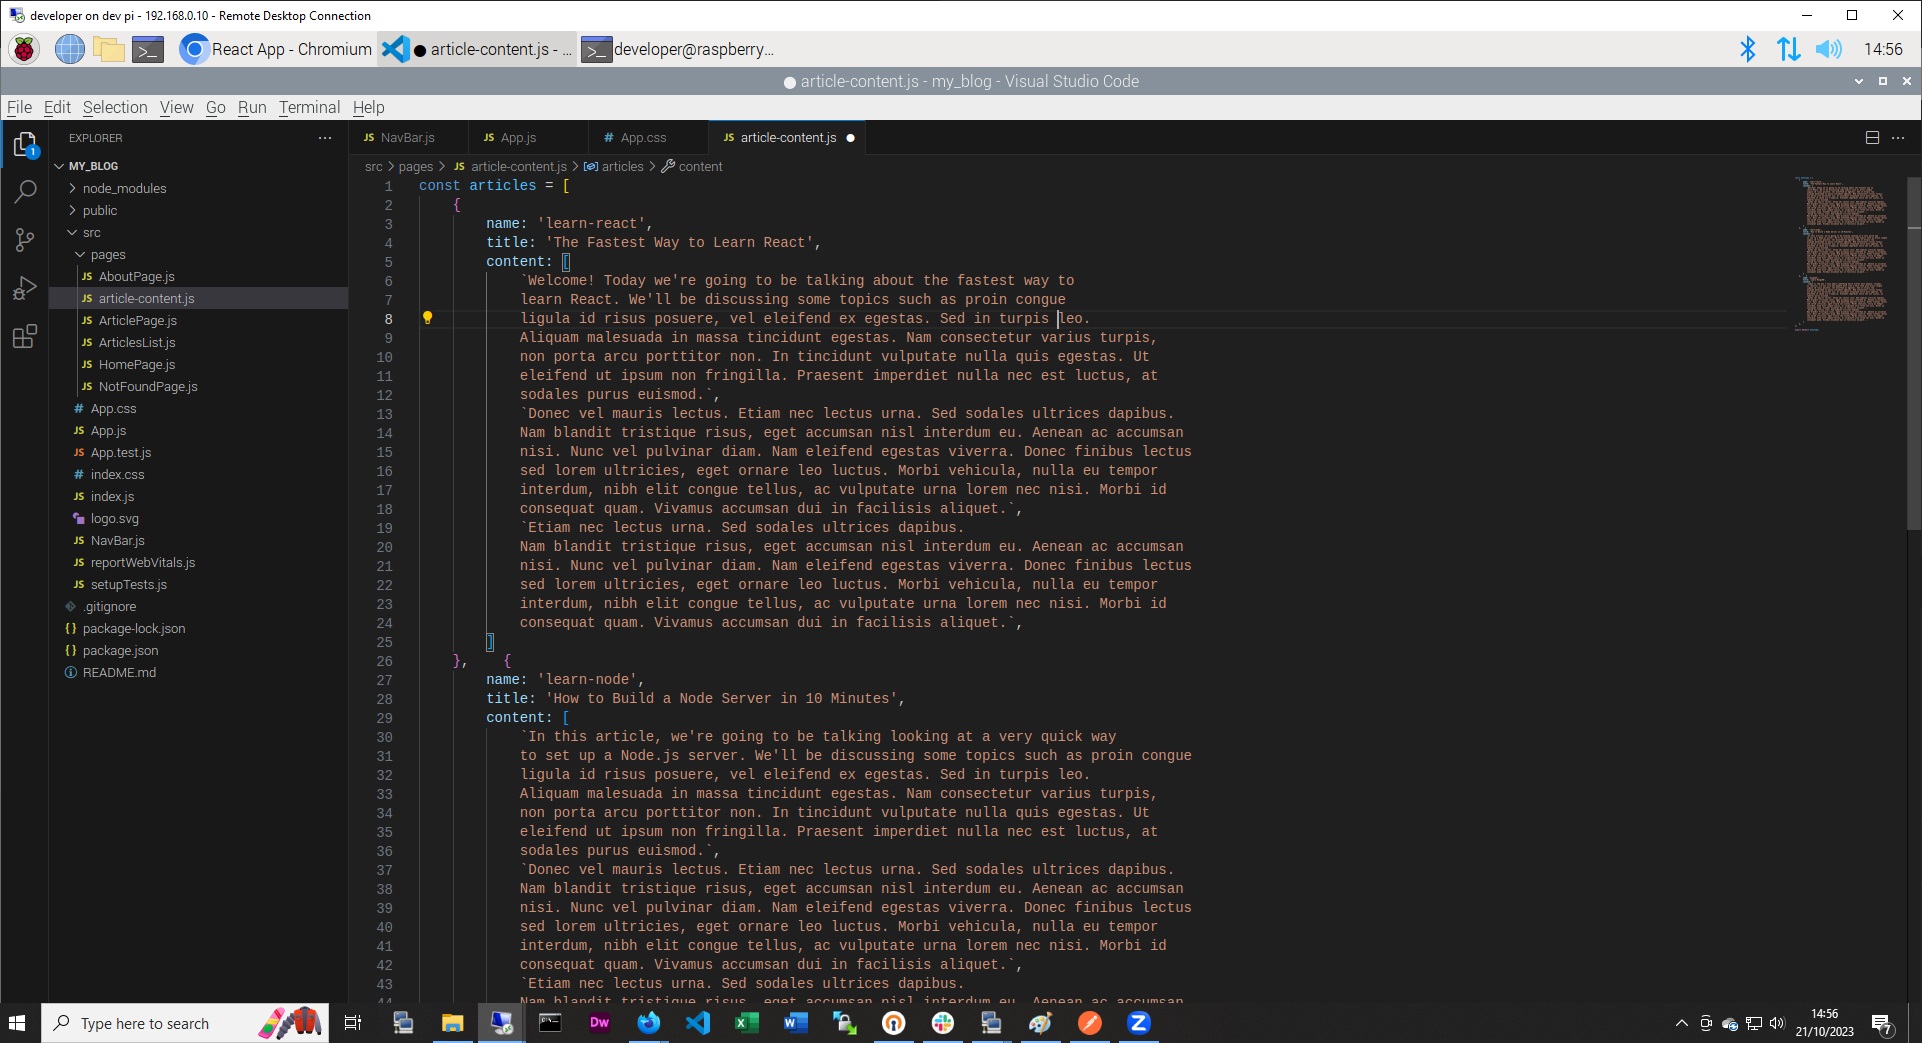Image resolution: width=1922 pixels, height=1043 pixels.
Task: Click the network transfer arrows icon
Action: pyautogui.click(x=1788, y=49)
